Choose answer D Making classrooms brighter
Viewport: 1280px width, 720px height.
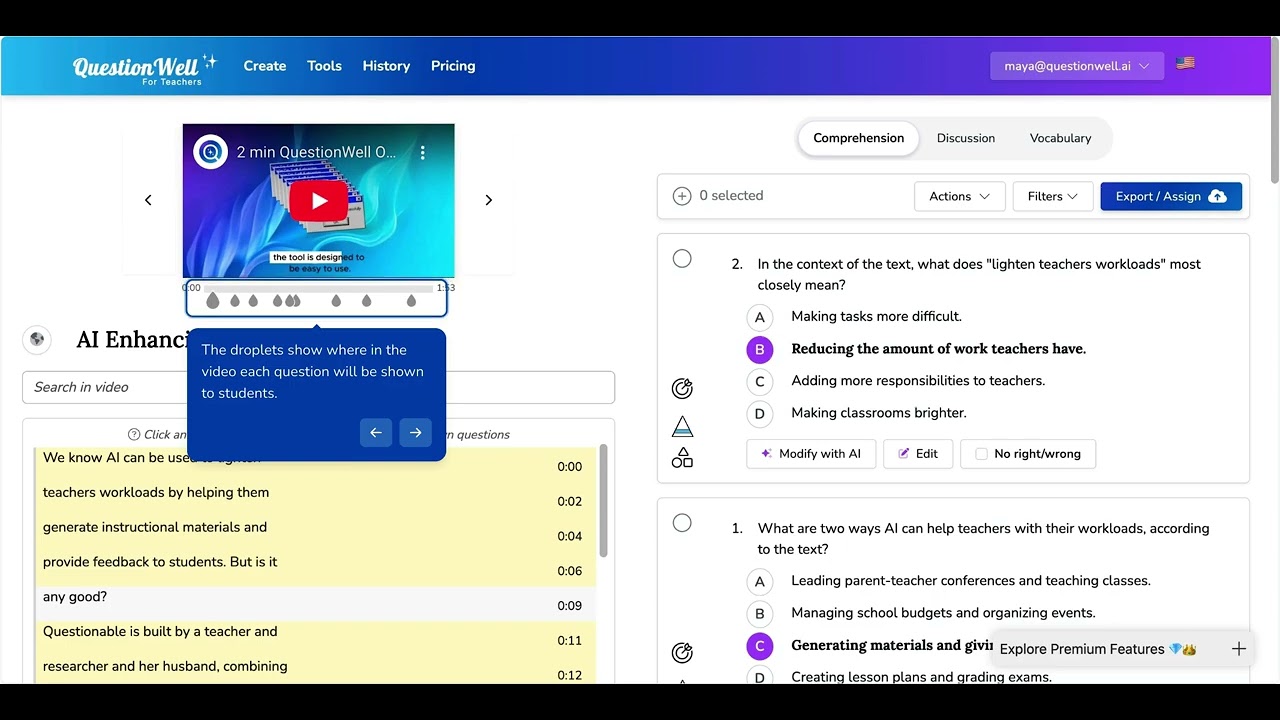pos(760,413)
